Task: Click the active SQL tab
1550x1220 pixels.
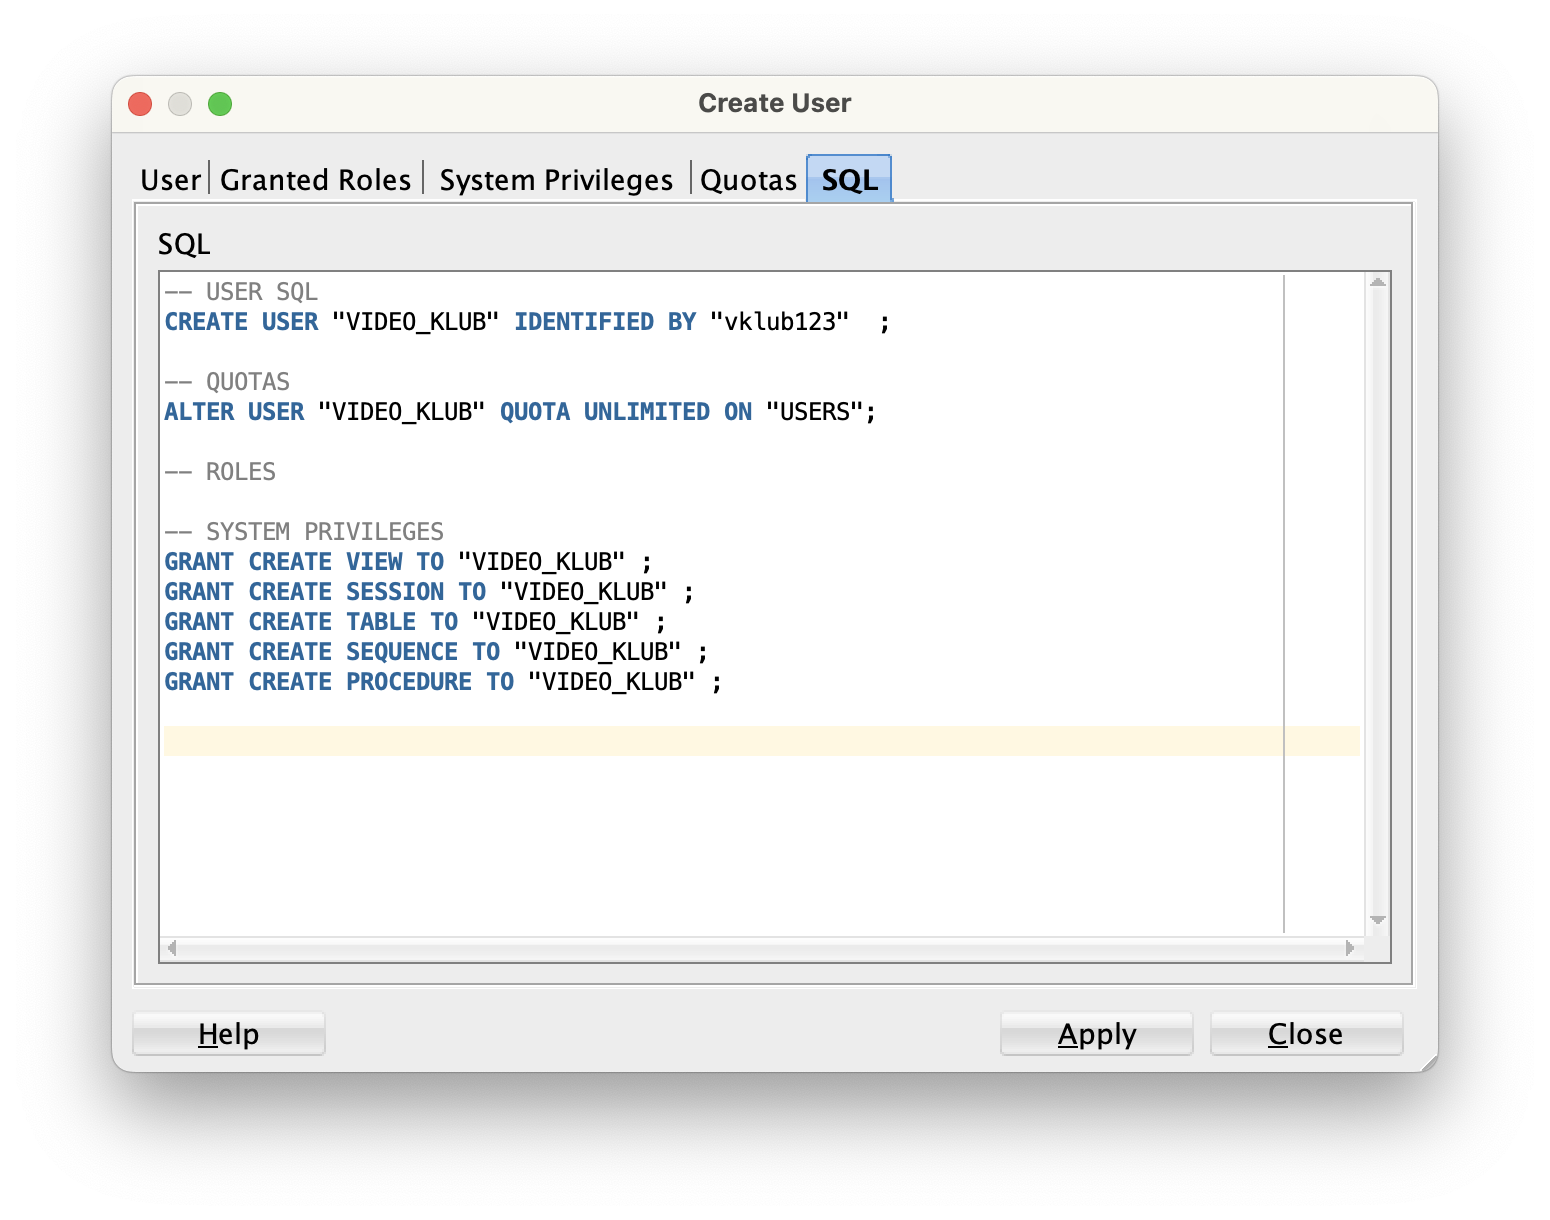Action: pyautogui.click(x=849, y=180)
